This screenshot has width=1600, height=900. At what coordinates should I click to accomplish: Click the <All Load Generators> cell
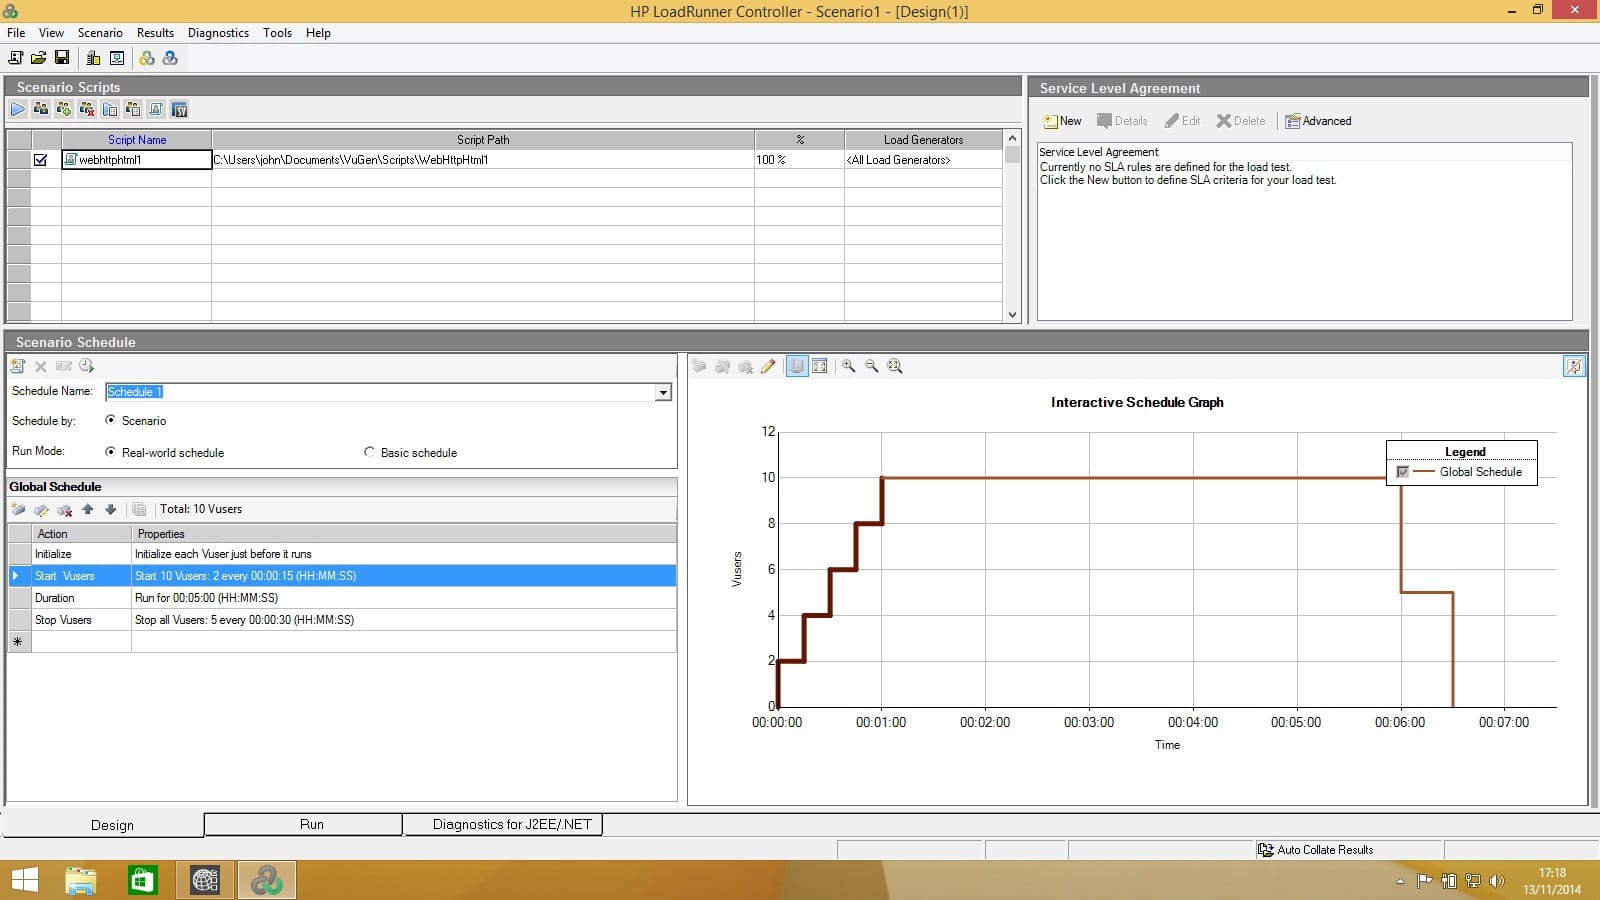pos(923,160)
